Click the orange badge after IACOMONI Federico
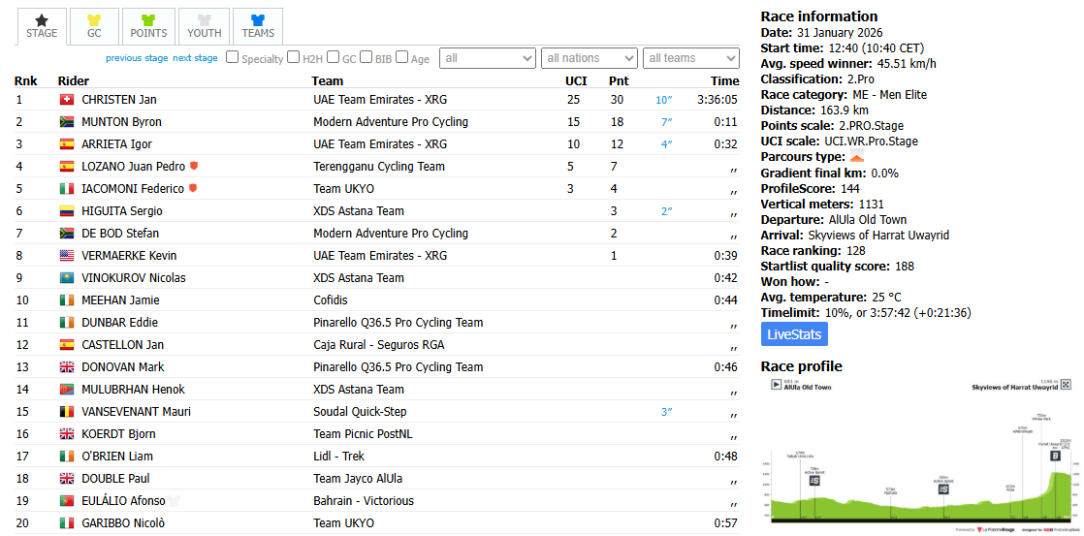 click(193, 188)
